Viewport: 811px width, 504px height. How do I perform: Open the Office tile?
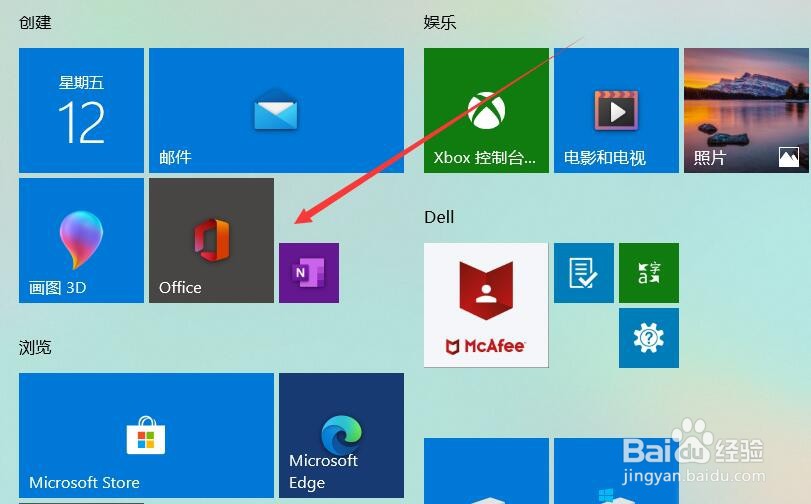coord(212,241)
